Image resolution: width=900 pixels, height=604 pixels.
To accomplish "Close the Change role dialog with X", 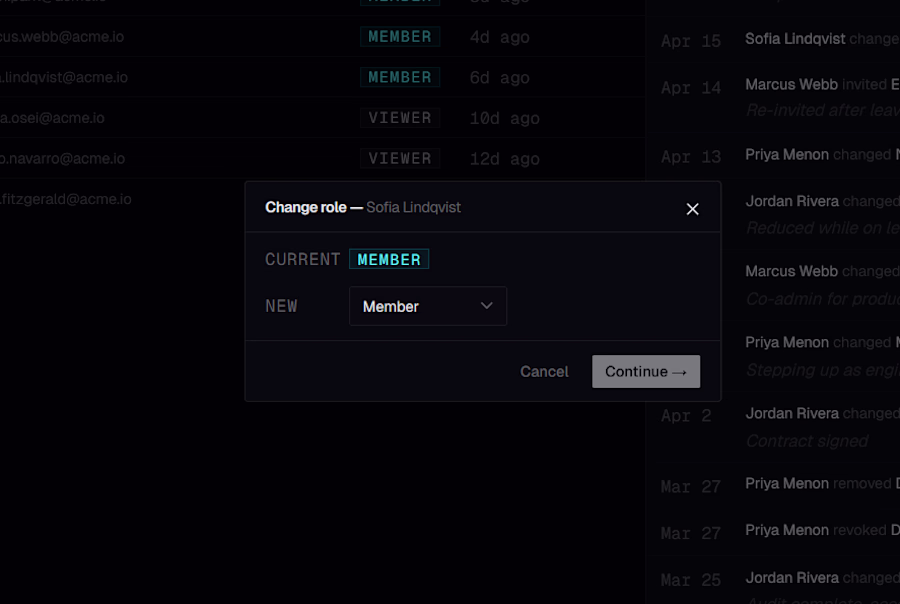I will pos(692,209).
